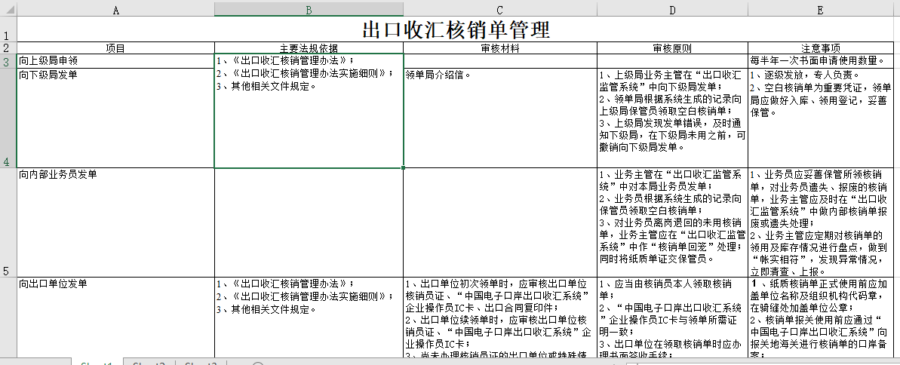Select 审核原则 cell starting 应当由核销员本人领取
The image size is (900, 365).
[672, 317]
